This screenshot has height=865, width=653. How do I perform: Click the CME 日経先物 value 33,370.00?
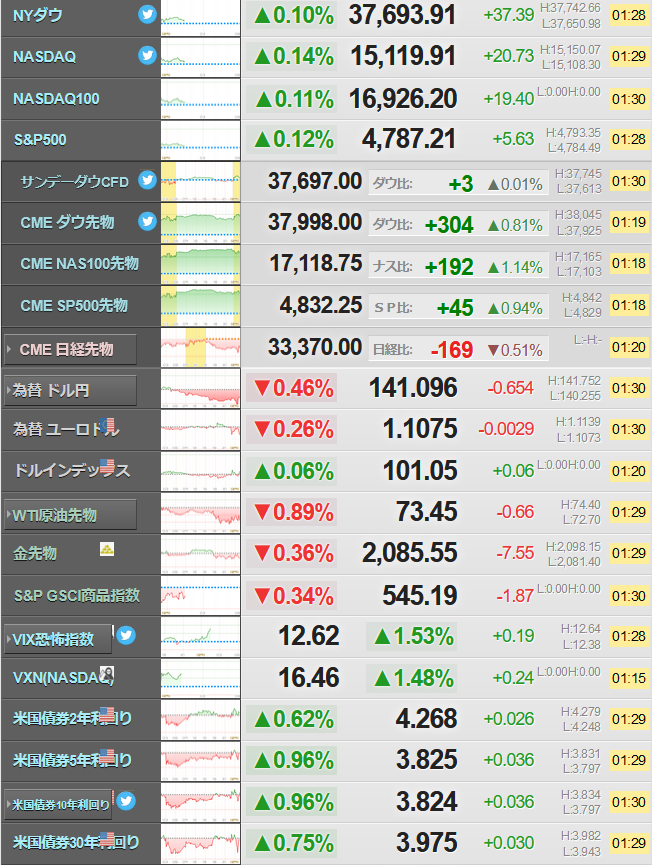pyautogui.click(x=315, y=348)
